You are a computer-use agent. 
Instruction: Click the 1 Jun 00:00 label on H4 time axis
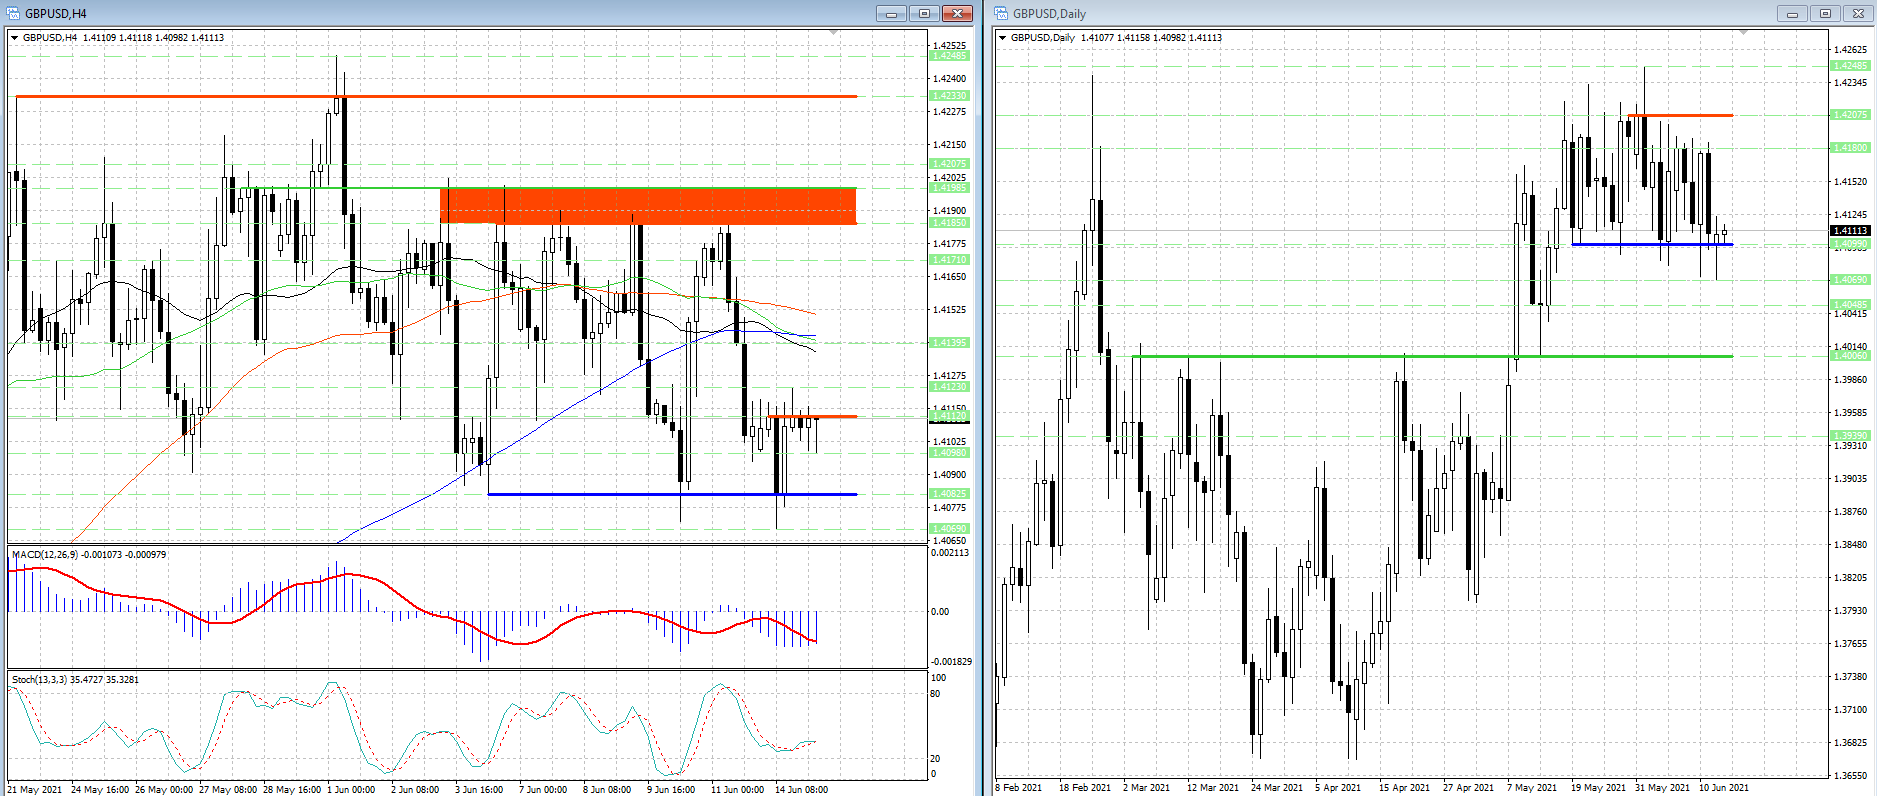[349, 790]
